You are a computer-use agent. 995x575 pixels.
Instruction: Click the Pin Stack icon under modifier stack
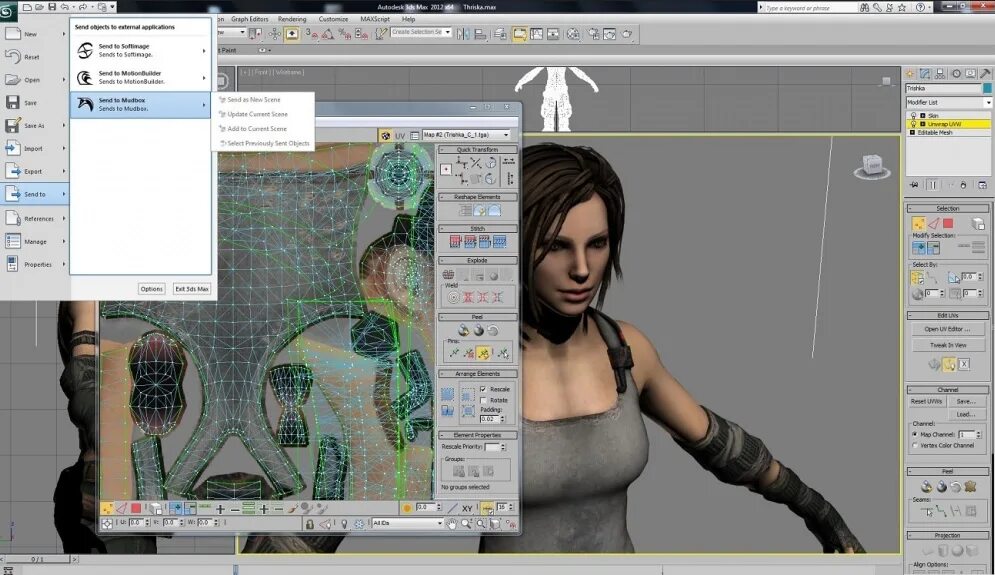914,185
